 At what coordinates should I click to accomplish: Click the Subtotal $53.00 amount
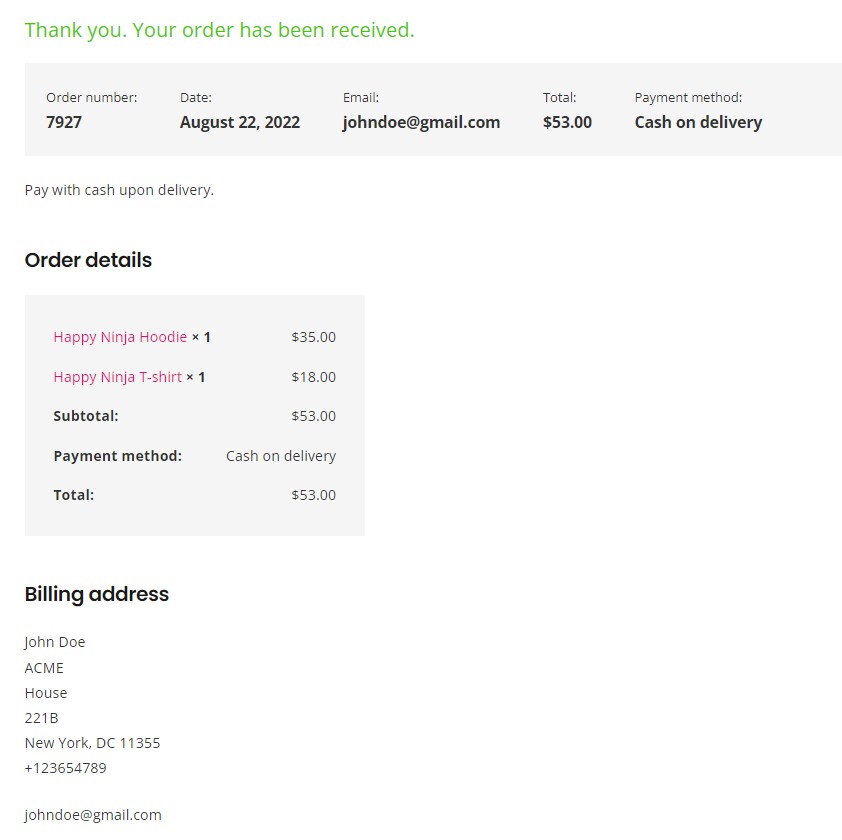click(314, 416)
